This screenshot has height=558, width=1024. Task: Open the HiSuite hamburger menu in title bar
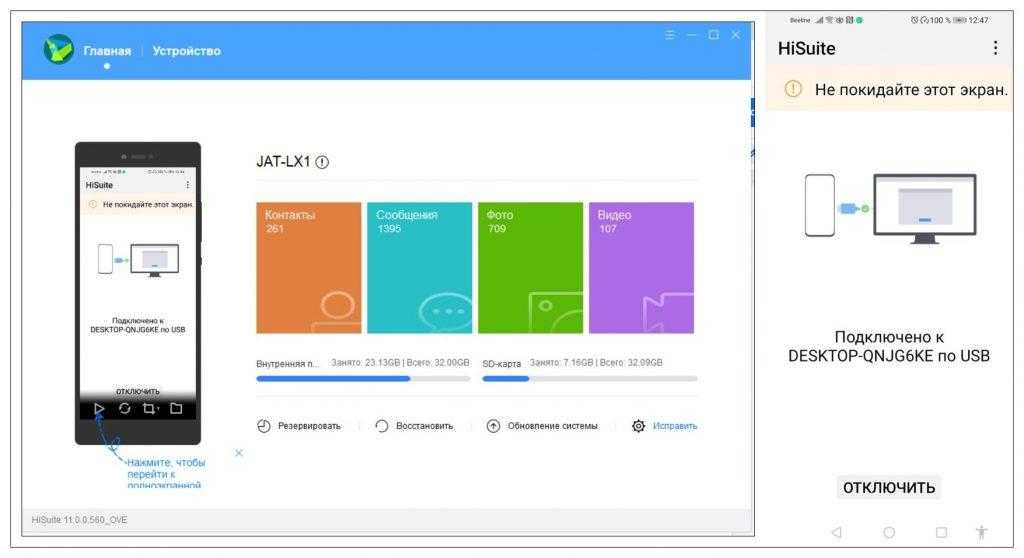coord(670,35)
